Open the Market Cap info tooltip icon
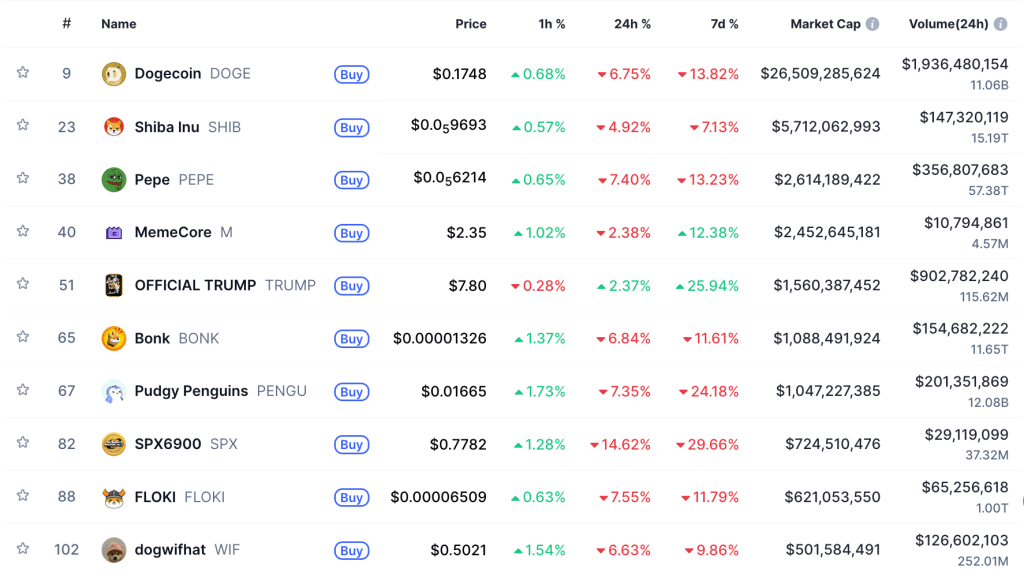This screenshot has width=1024, height=576. tap(874, 23)
